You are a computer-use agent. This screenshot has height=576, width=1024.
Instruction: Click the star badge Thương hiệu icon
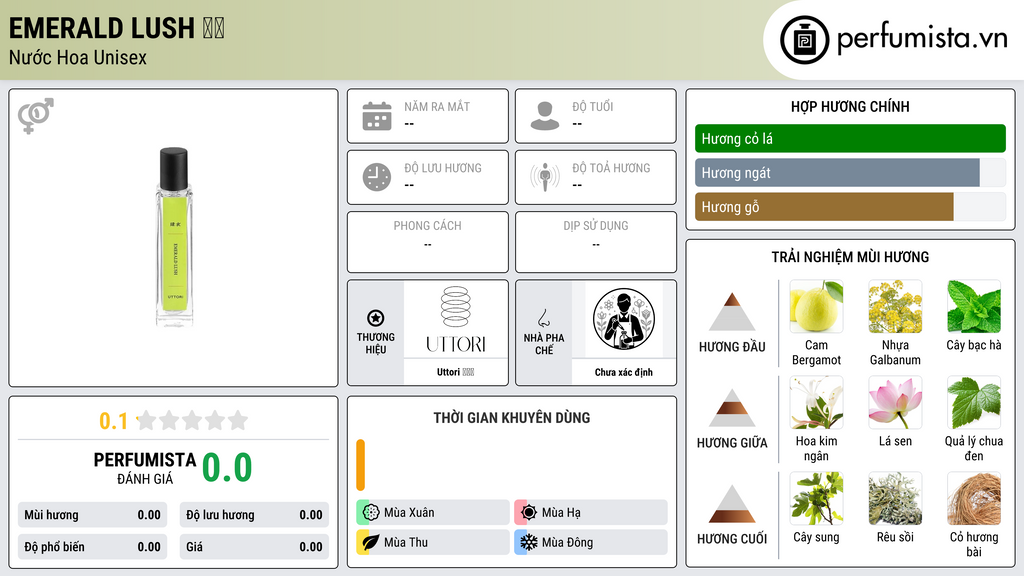(x=376, y=318)
